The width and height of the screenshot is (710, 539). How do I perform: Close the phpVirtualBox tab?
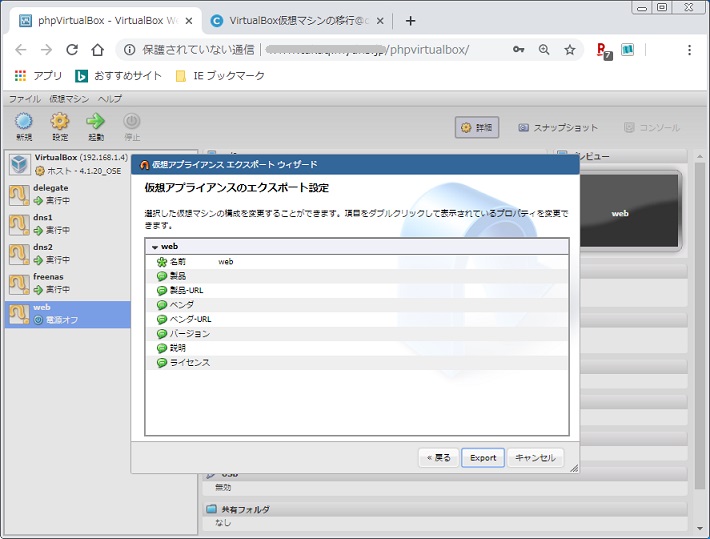(189, 21)
